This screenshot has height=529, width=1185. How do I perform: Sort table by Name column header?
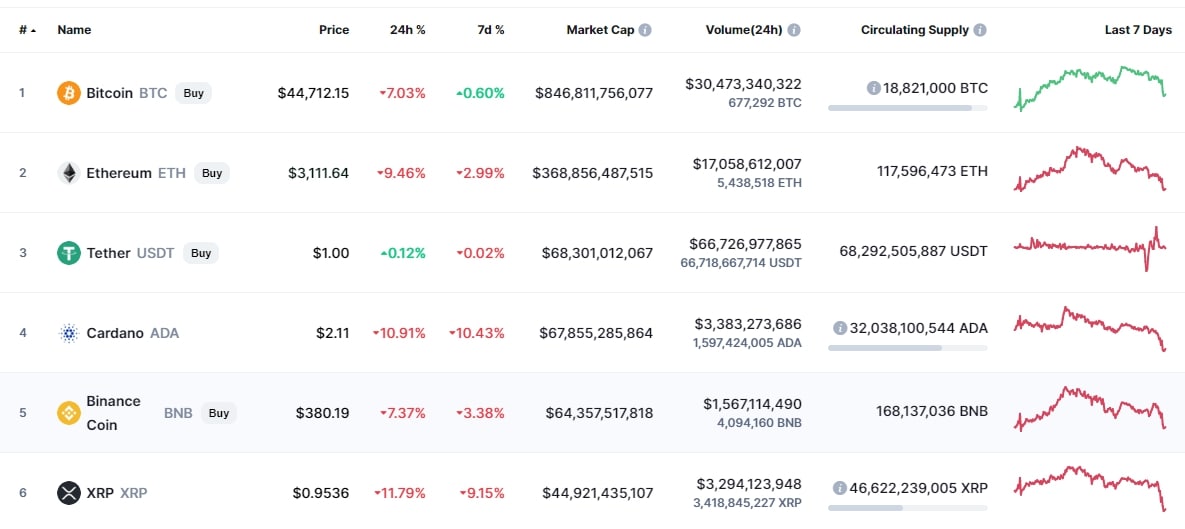click(74, 30)
